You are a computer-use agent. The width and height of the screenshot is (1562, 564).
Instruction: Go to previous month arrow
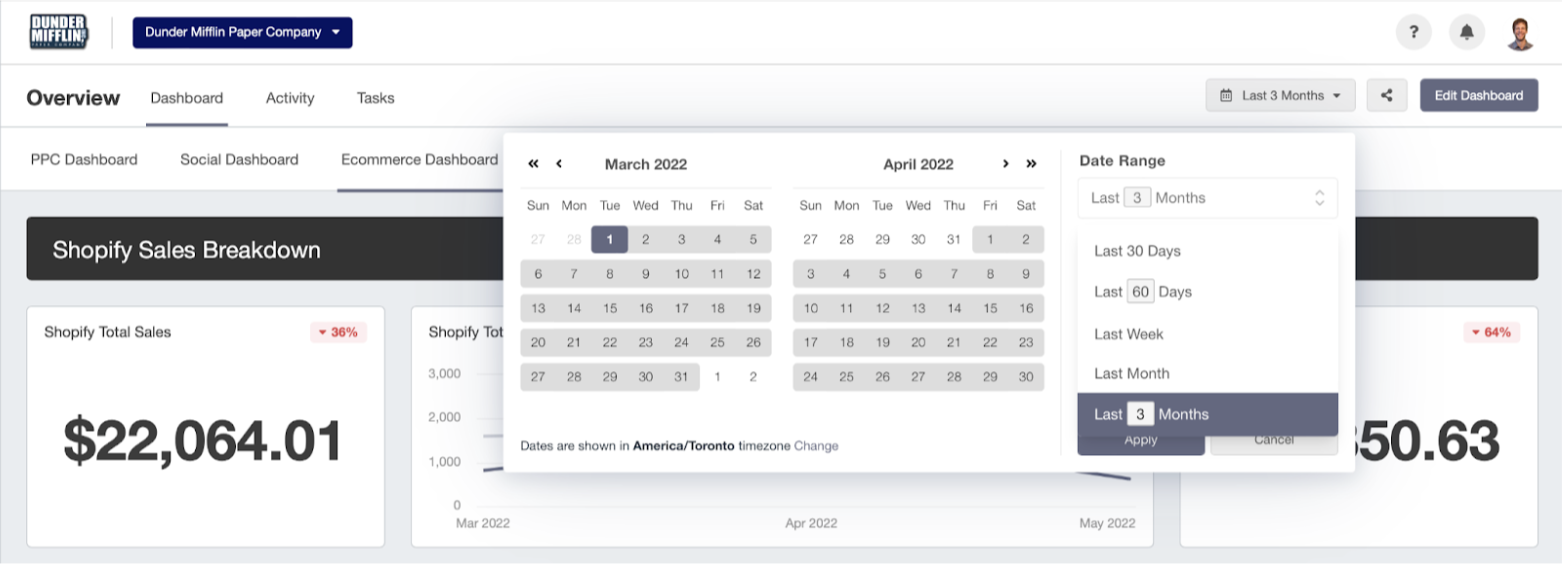pos(559,164)
